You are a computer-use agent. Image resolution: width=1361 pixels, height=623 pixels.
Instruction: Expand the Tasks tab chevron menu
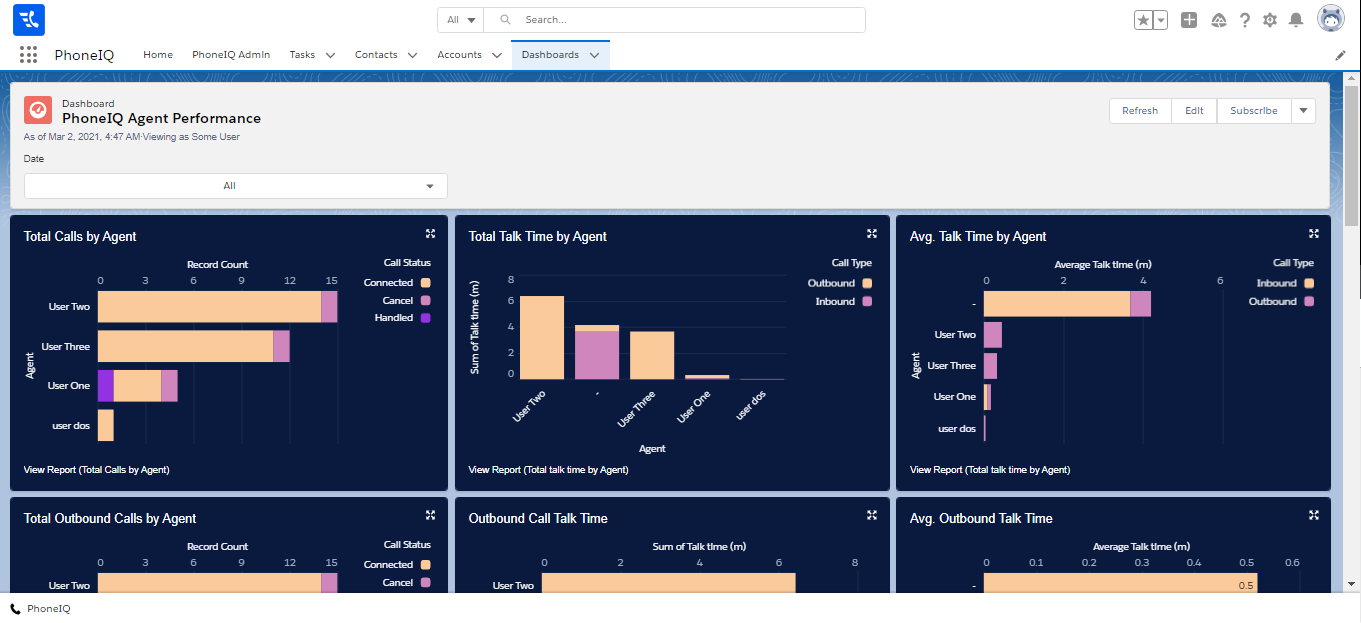pos(330,55)
